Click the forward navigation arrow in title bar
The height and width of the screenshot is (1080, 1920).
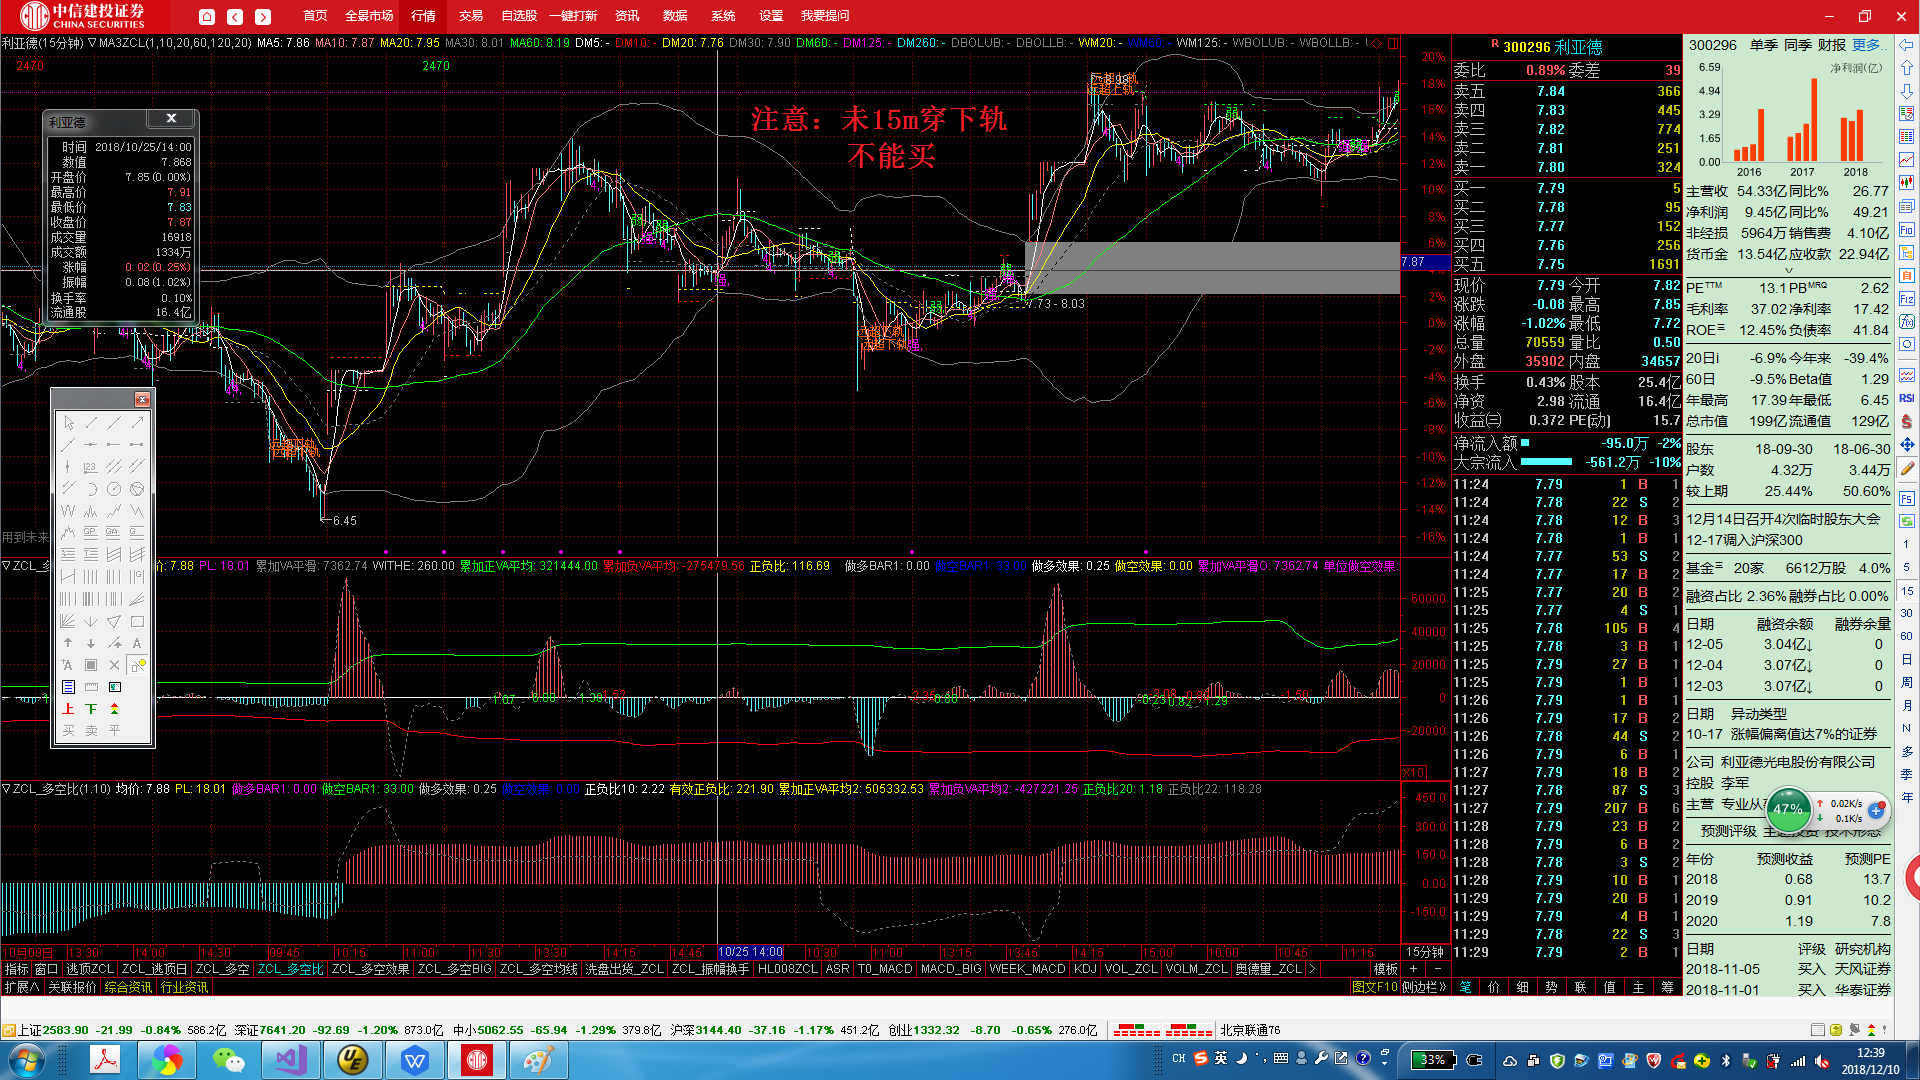tap(263, 16)
